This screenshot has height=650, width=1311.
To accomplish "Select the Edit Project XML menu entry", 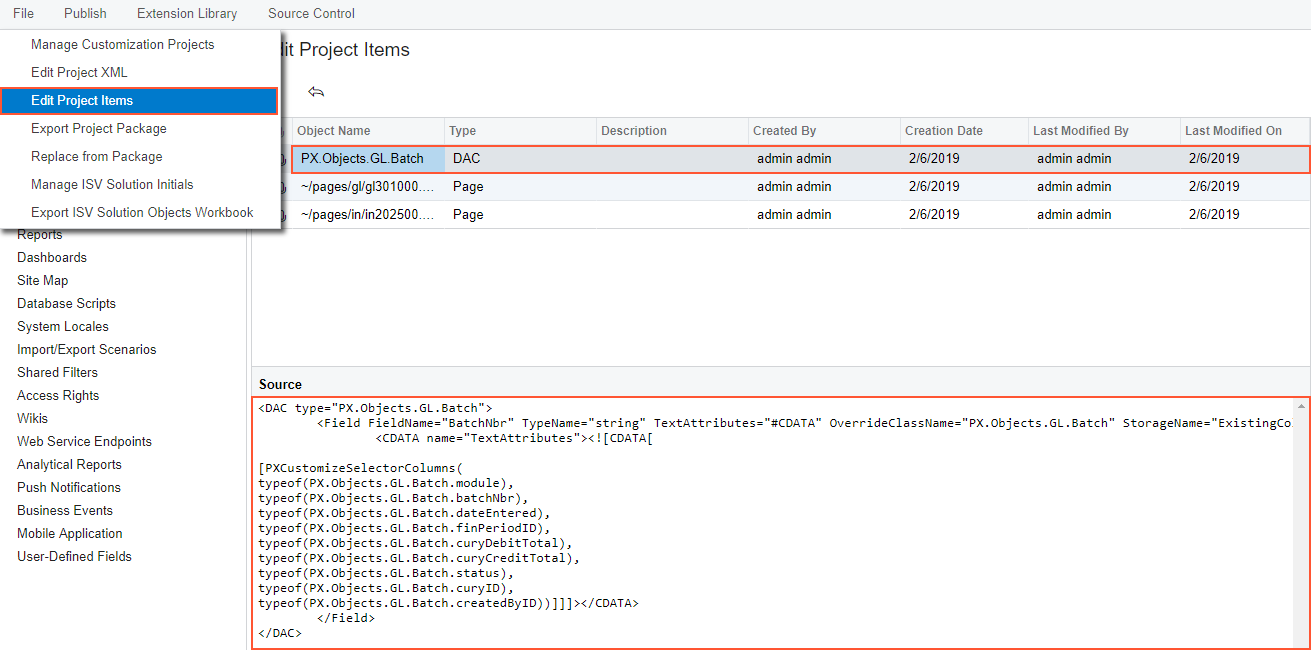I will [79, 73].
